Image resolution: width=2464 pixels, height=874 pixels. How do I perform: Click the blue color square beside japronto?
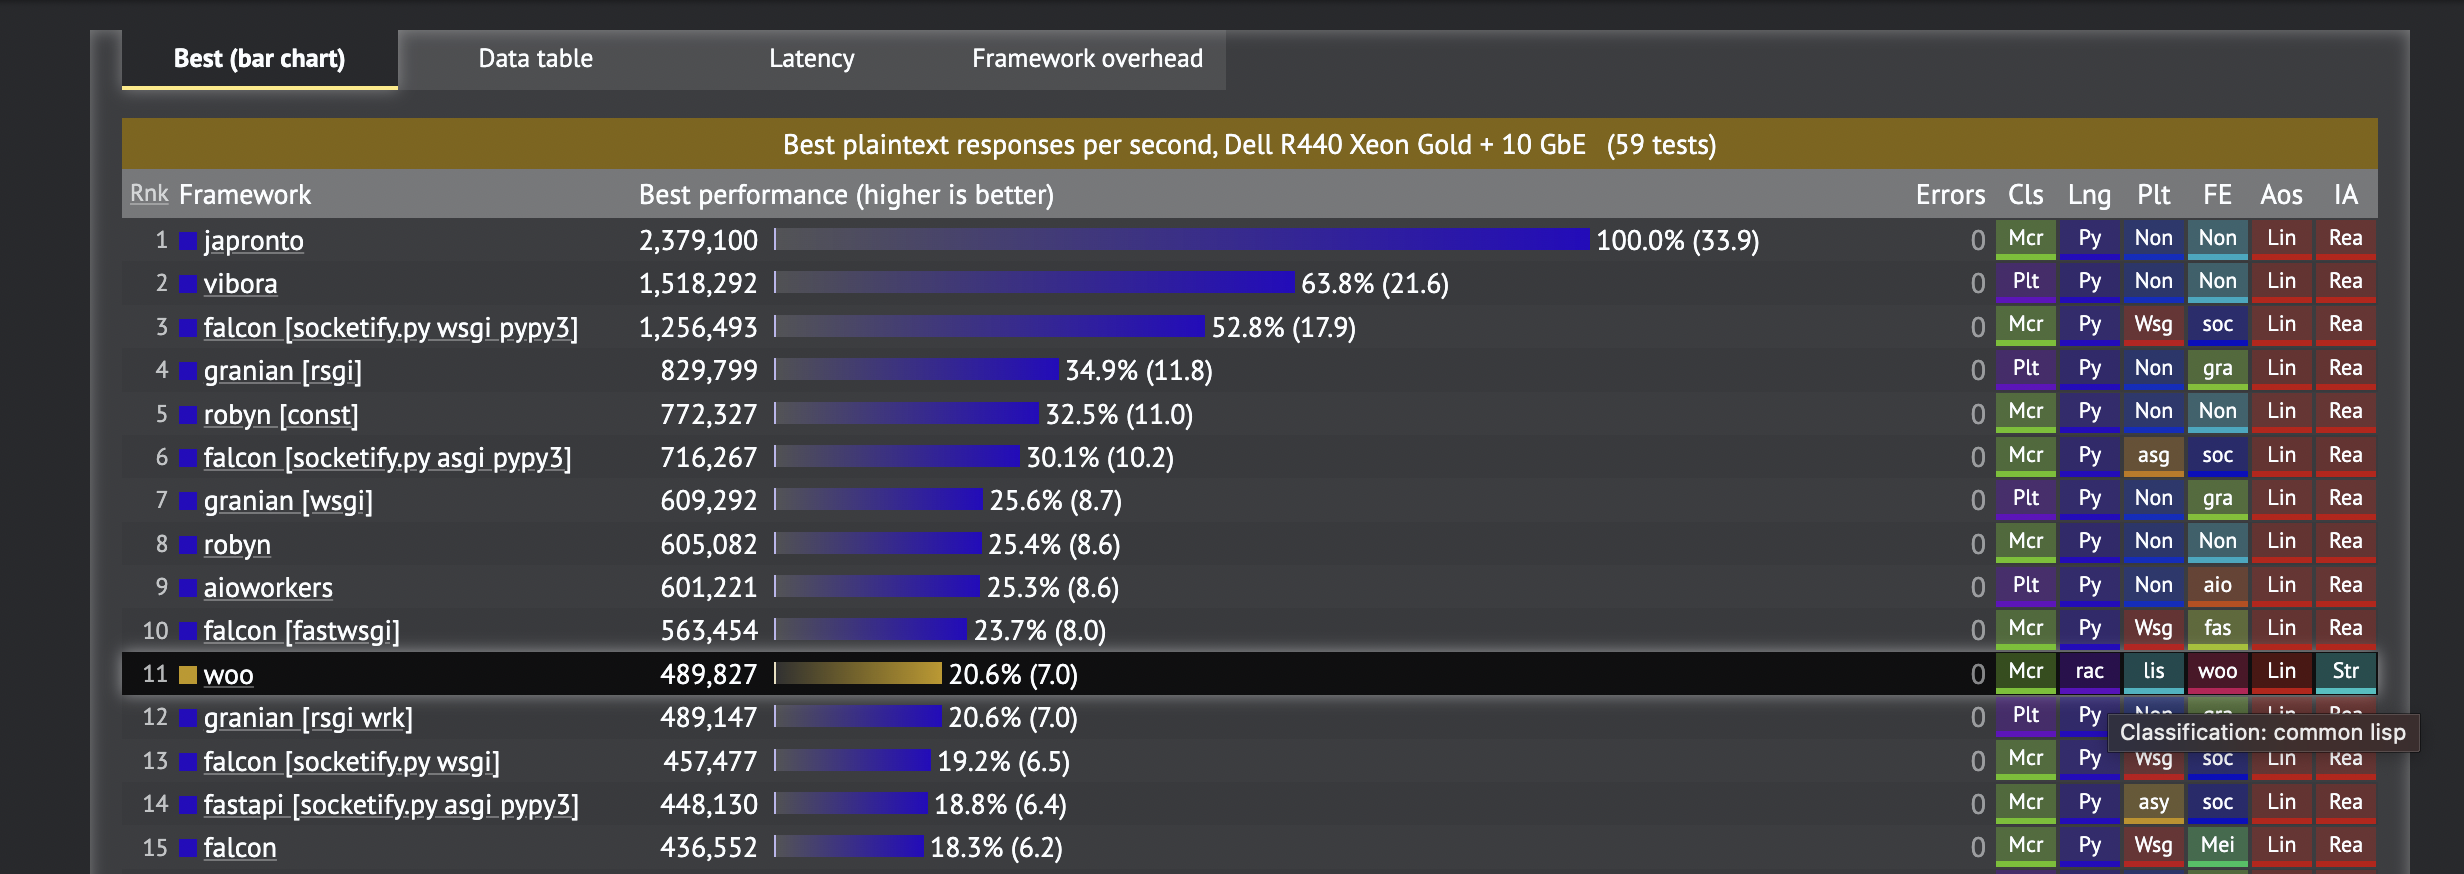[186, 239]
